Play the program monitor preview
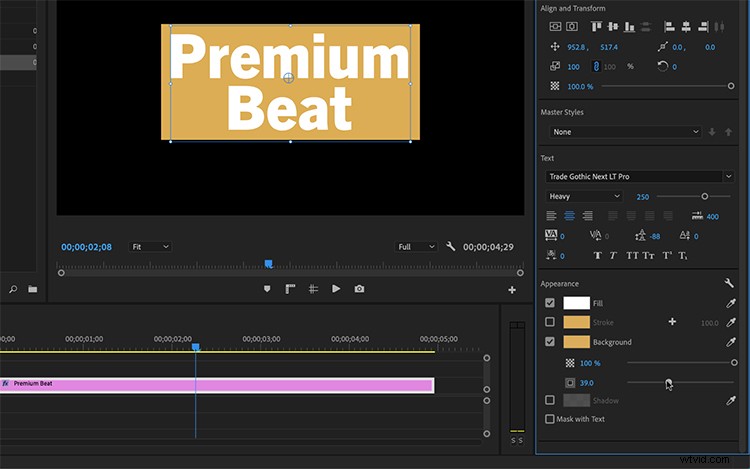 (x=336, y=289)
